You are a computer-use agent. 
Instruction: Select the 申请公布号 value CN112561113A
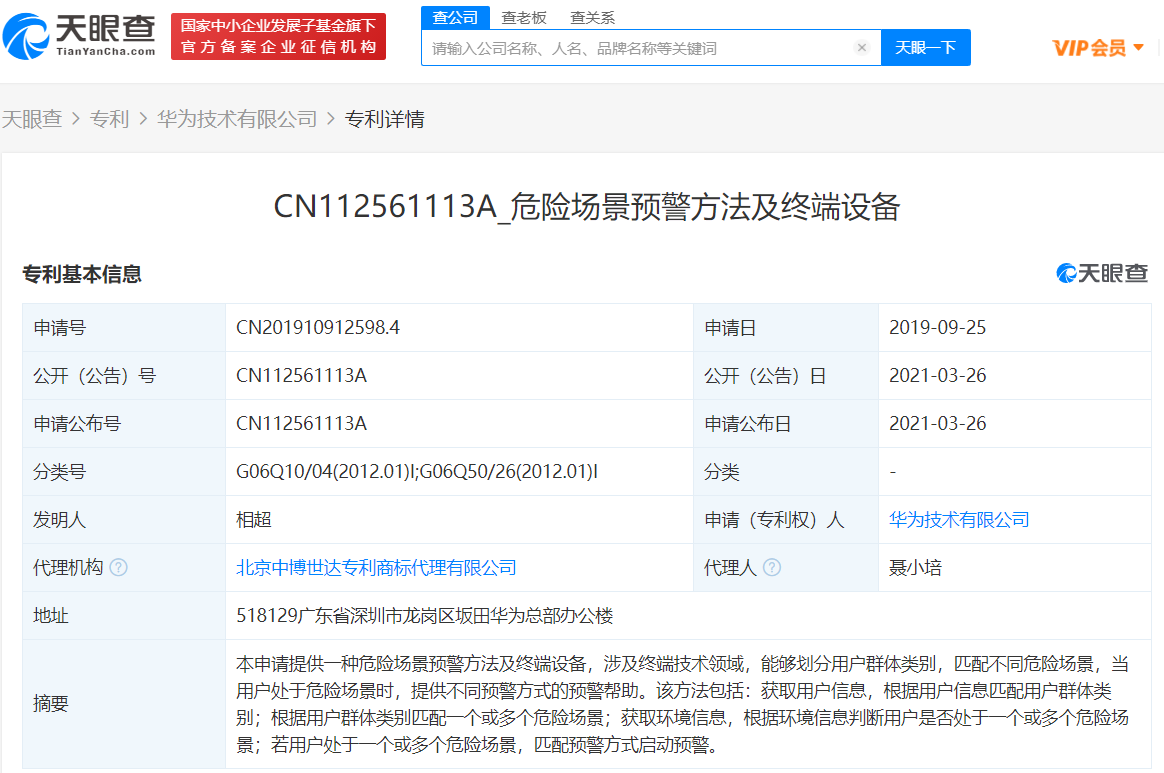coord(301,423)
